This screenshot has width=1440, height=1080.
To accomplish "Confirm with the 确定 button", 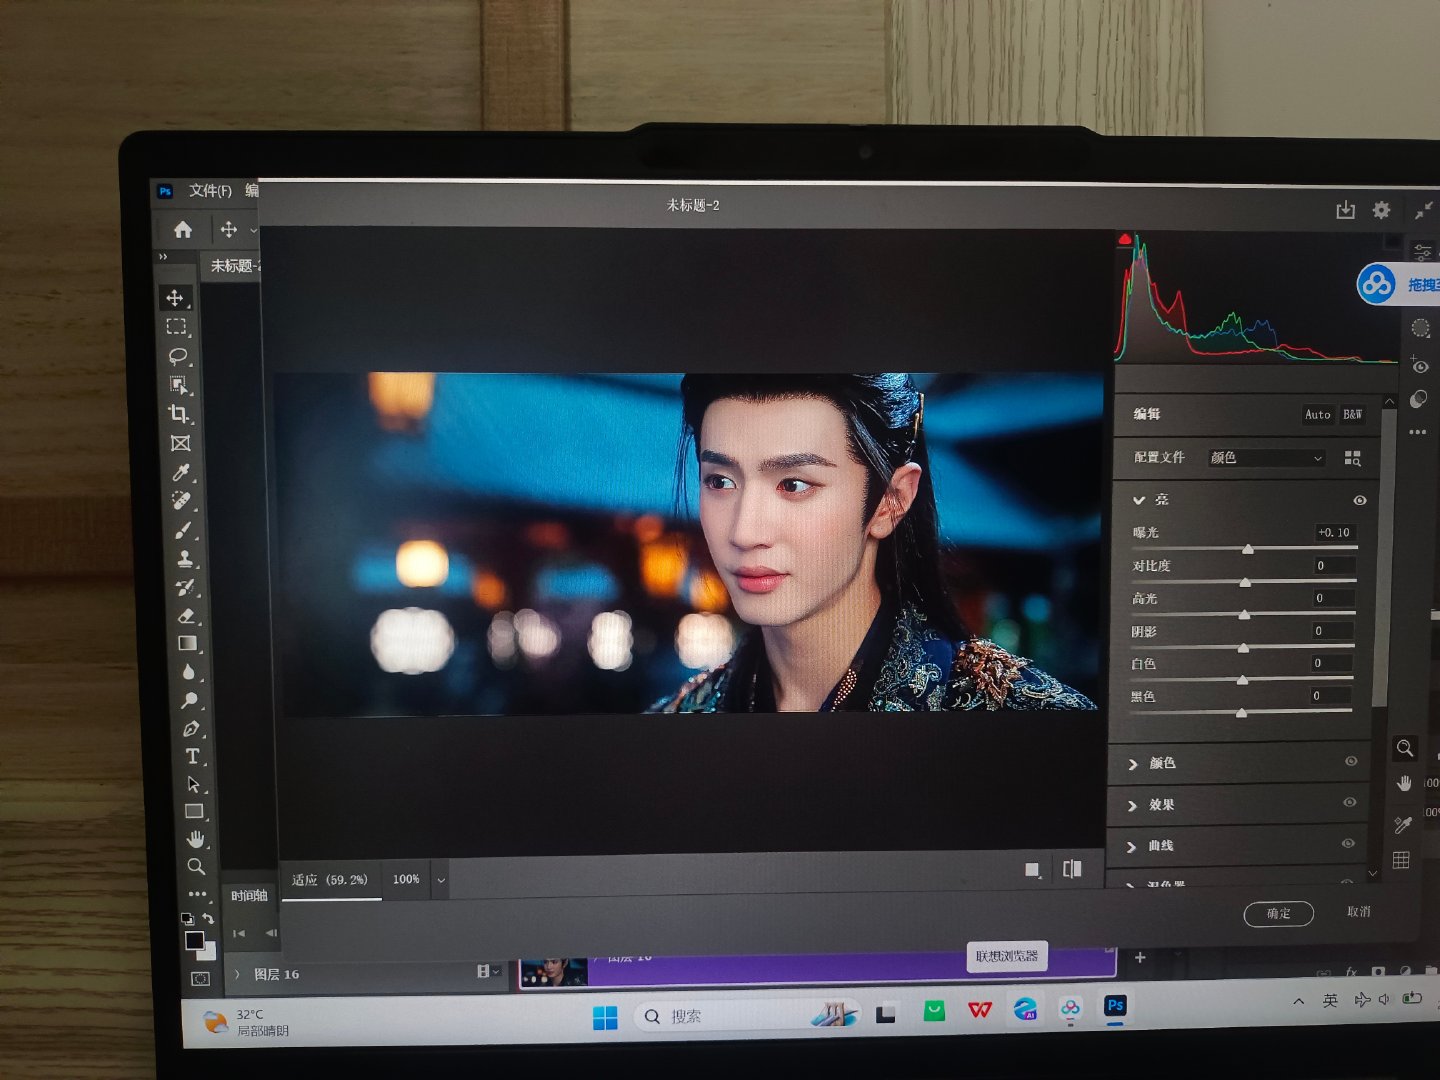I will pyautogui.click(x=1279, y=913).
